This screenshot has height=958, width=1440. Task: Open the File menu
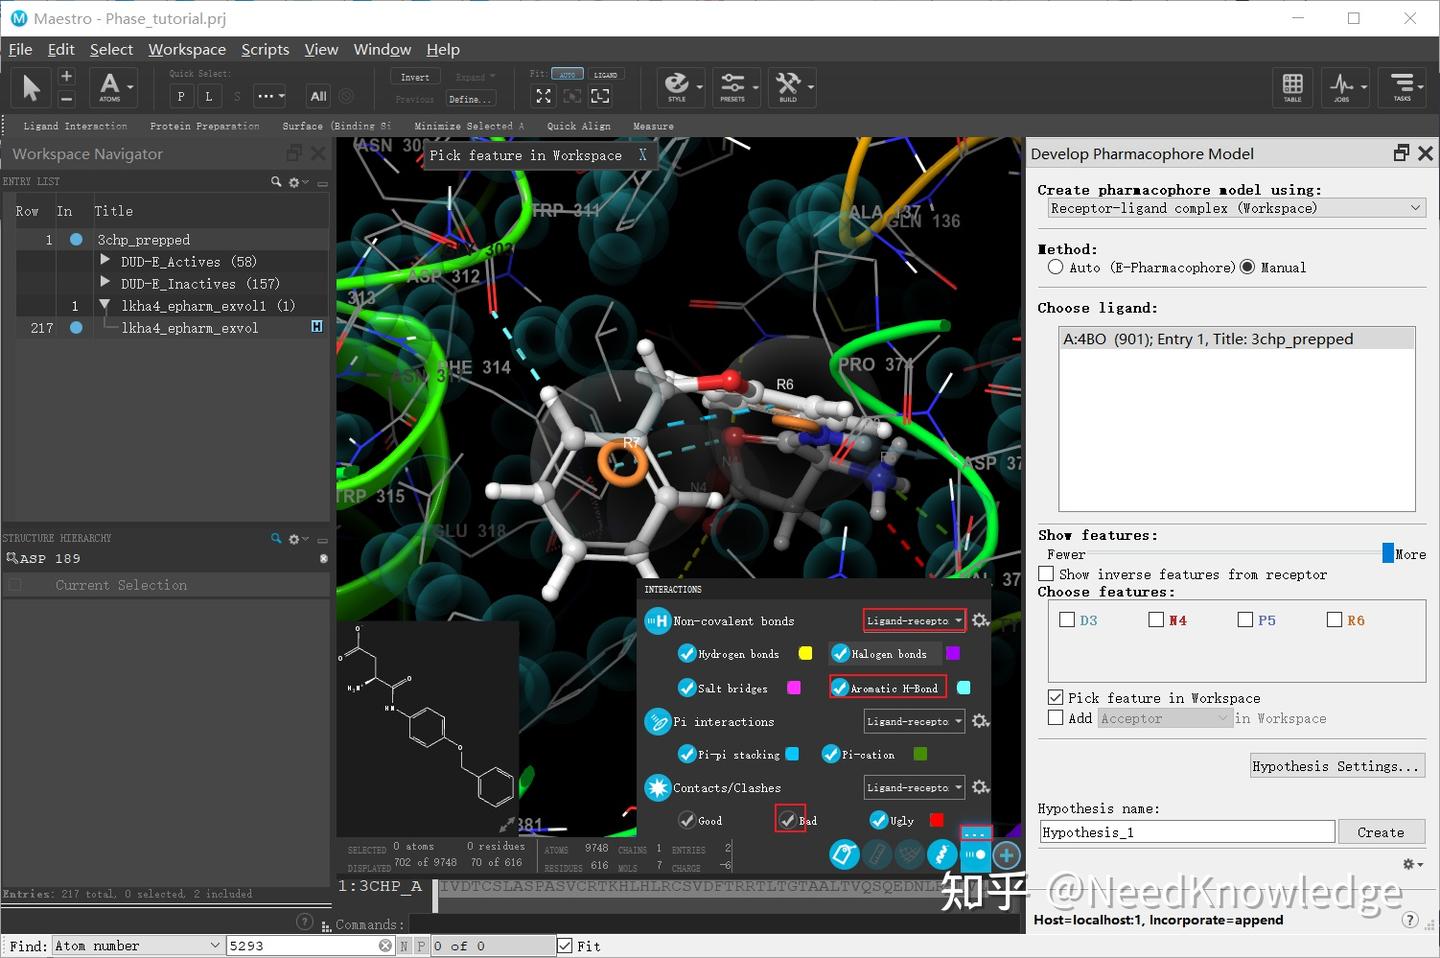(20, 49)
